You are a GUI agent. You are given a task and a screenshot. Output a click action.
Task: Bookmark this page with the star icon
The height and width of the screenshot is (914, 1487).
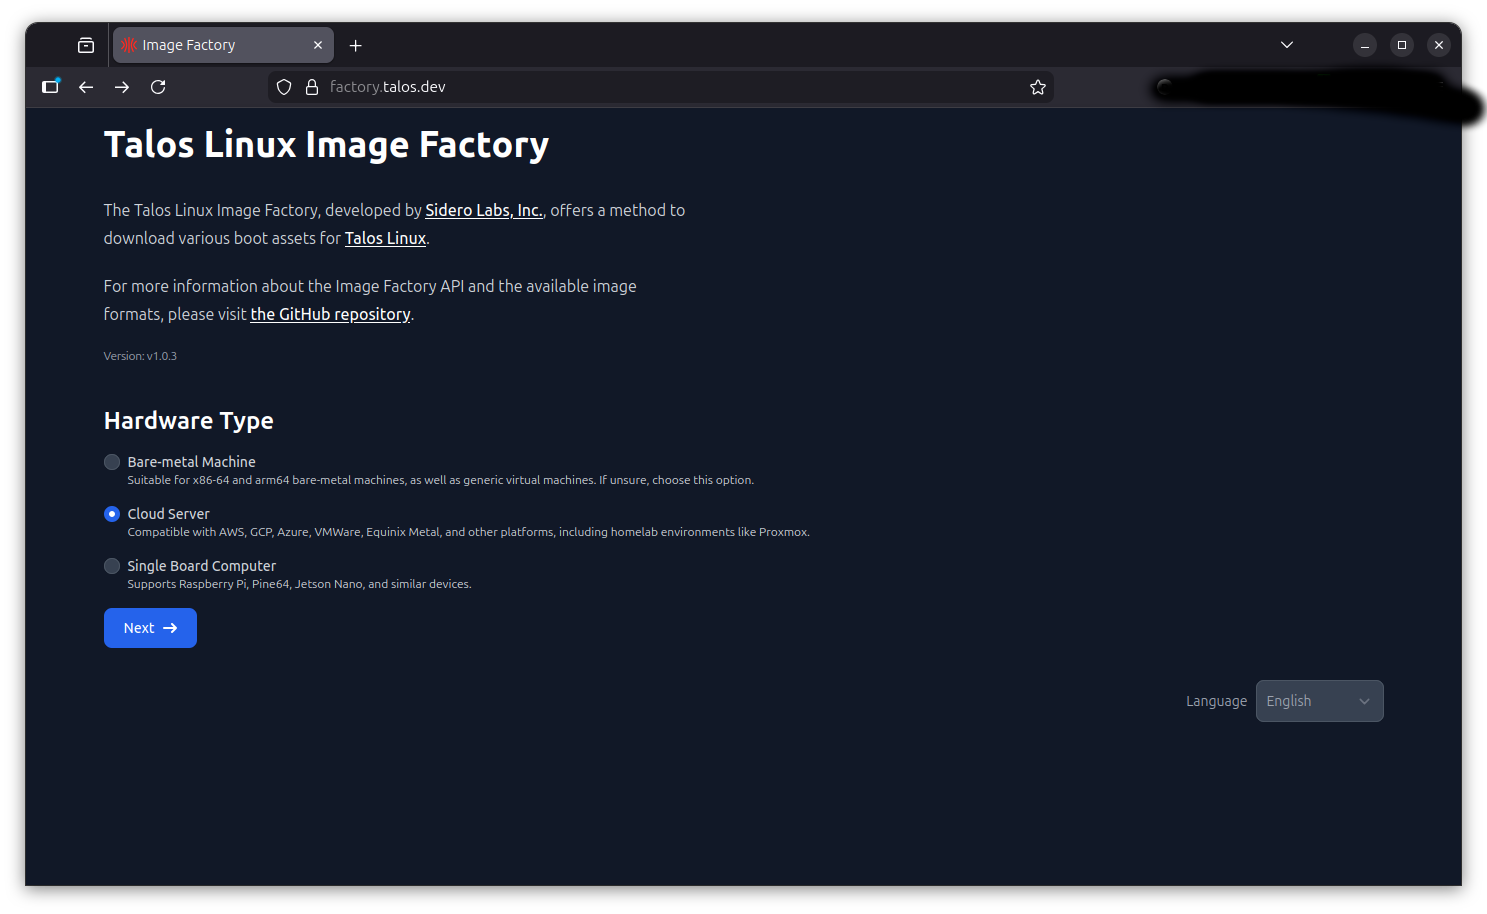pos(1038,87)
